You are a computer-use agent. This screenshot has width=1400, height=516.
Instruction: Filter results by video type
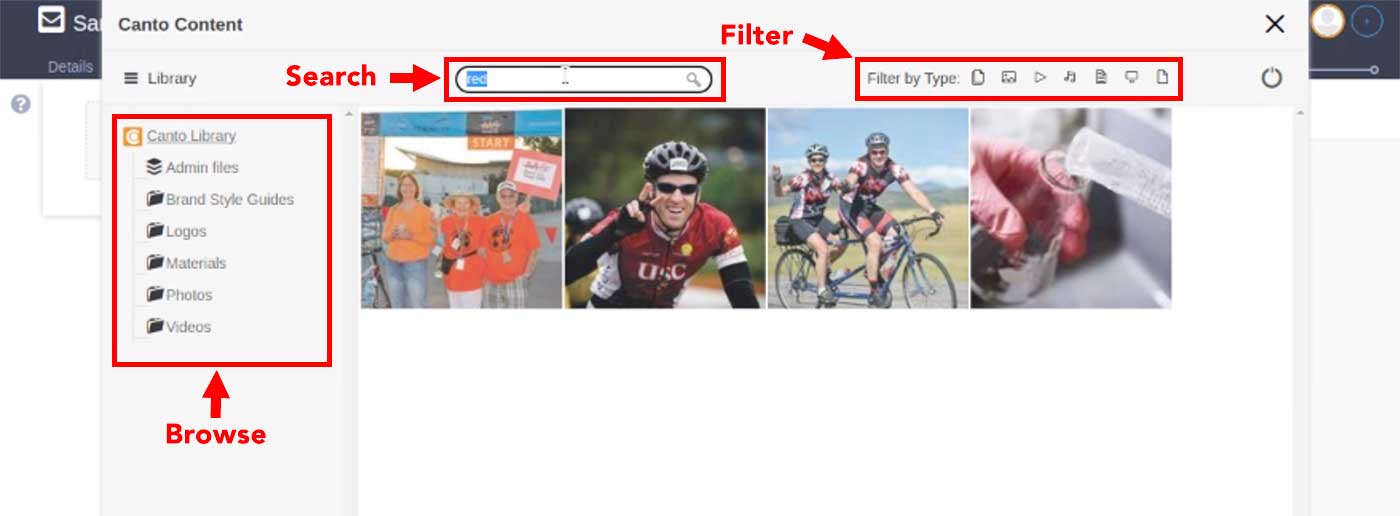click(x=1040, y=77)
